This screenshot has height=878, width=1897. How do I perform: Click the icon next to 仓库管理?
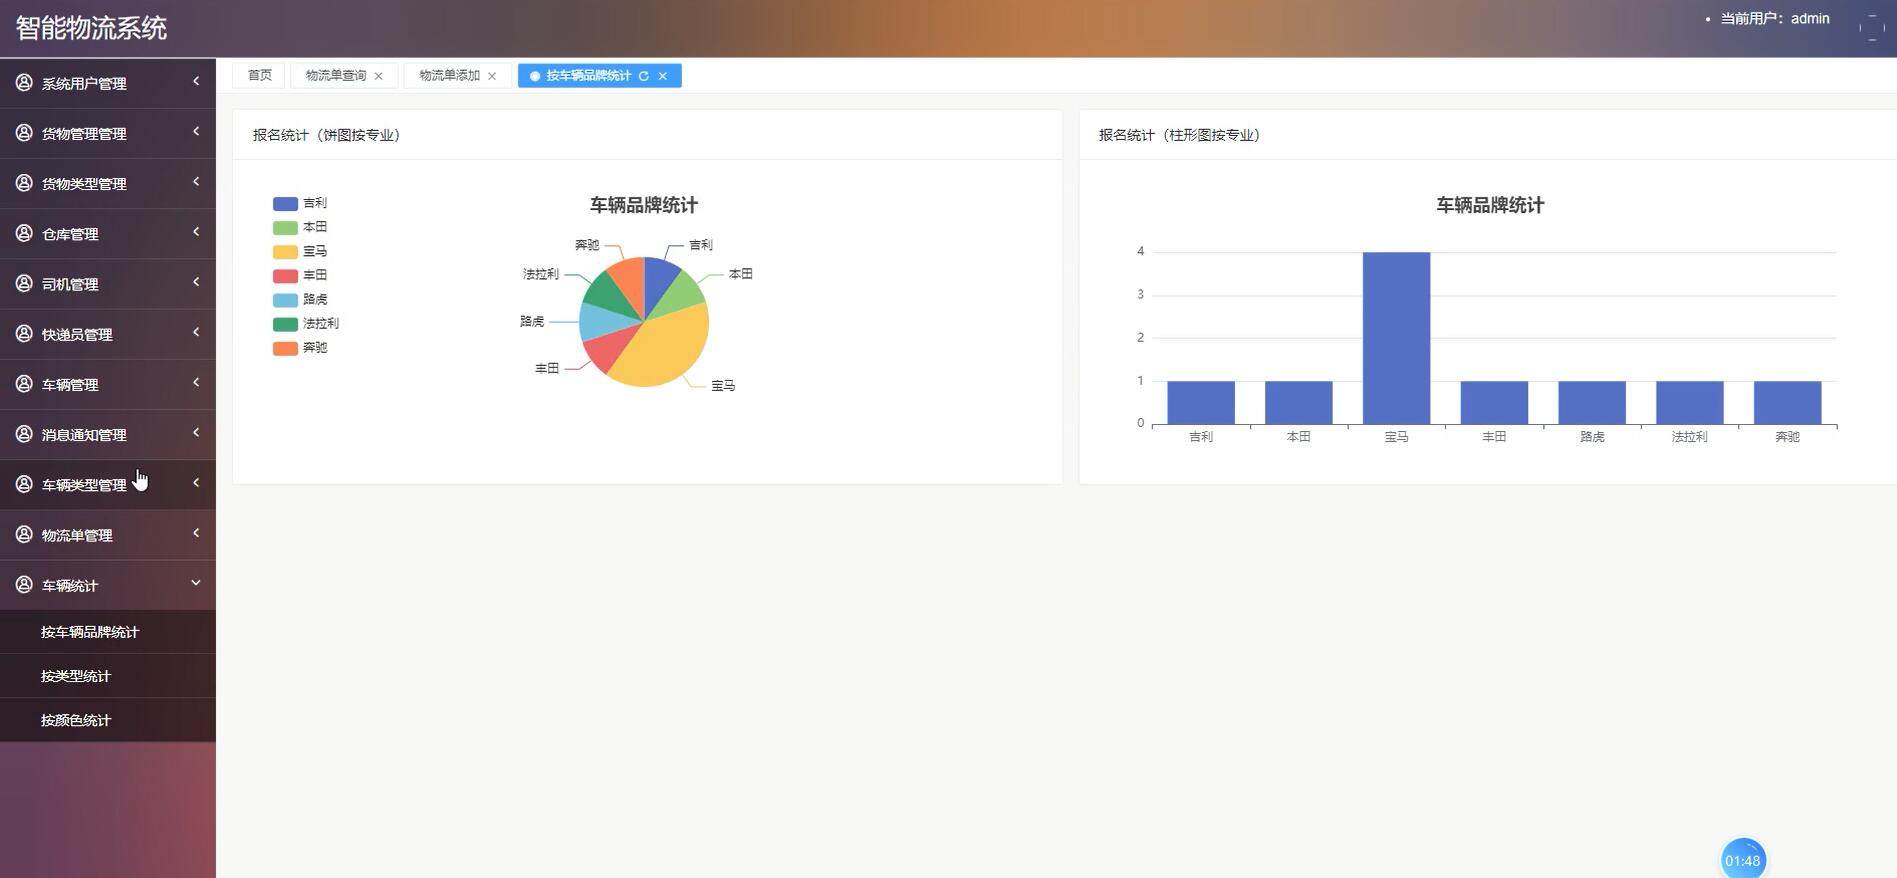[x=24, y=233]
